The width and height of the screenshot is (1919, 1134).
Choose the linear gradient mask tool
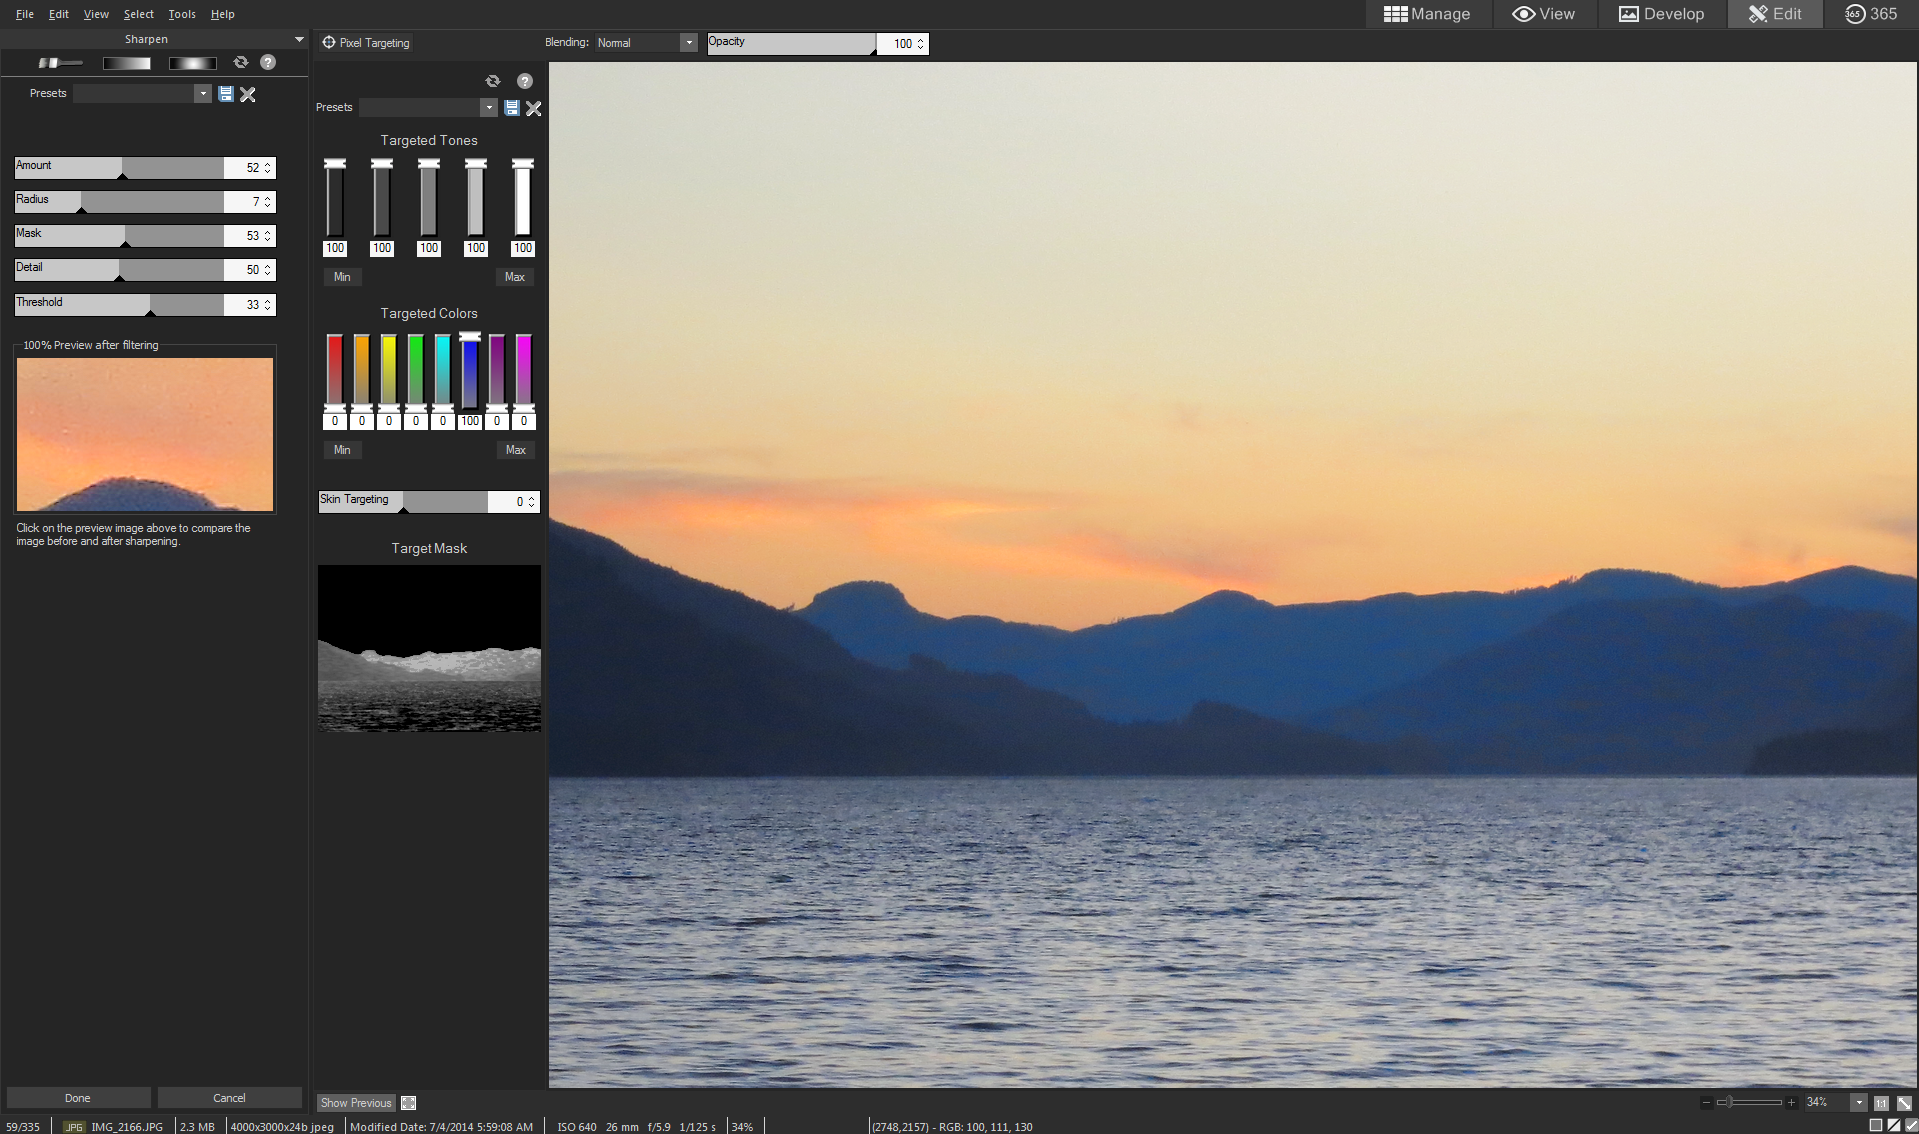click(126, 63)
